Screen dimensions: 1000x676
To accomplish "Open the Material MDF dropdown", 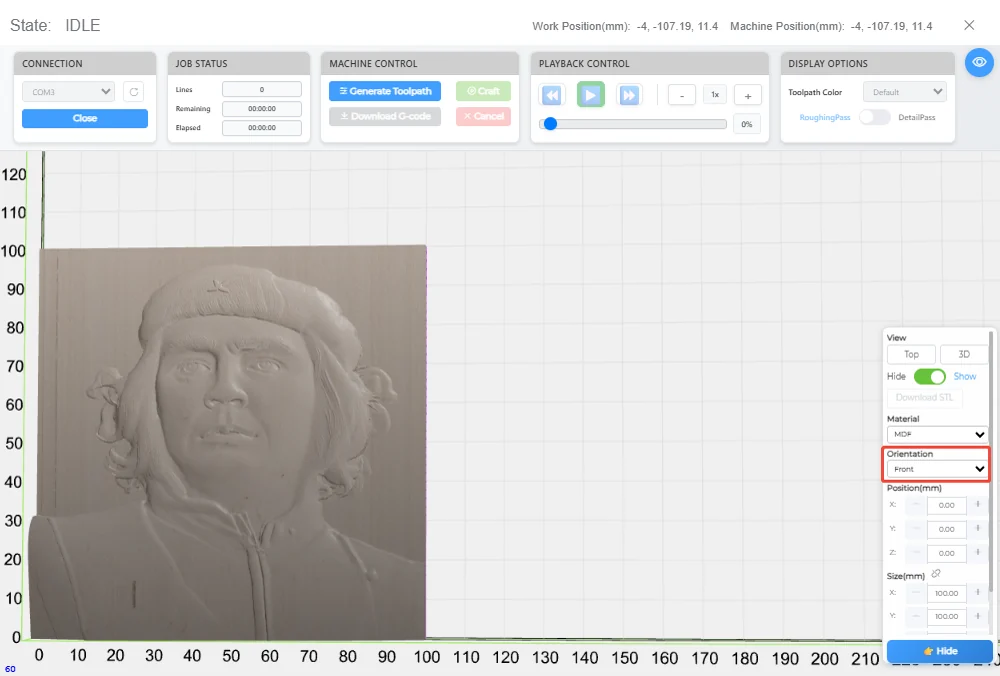I will (937, 434).
